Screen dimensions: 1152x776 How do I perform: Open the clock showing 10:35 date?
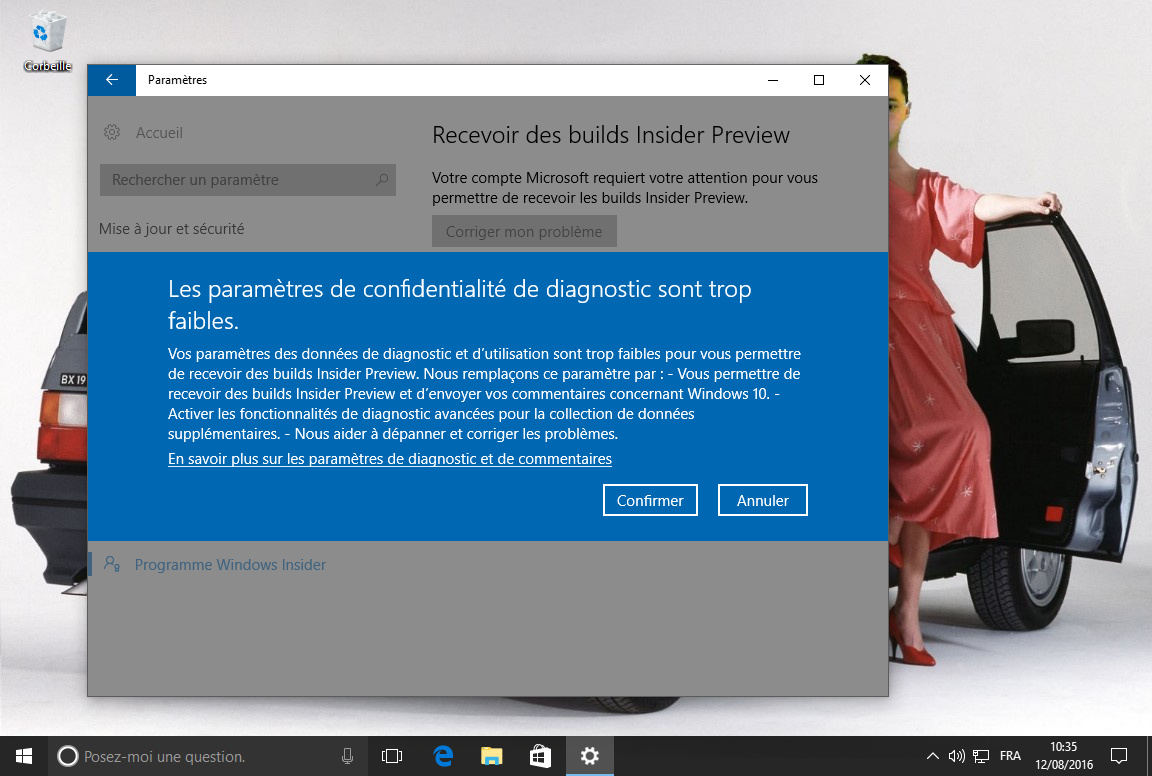coord(1064,756)
